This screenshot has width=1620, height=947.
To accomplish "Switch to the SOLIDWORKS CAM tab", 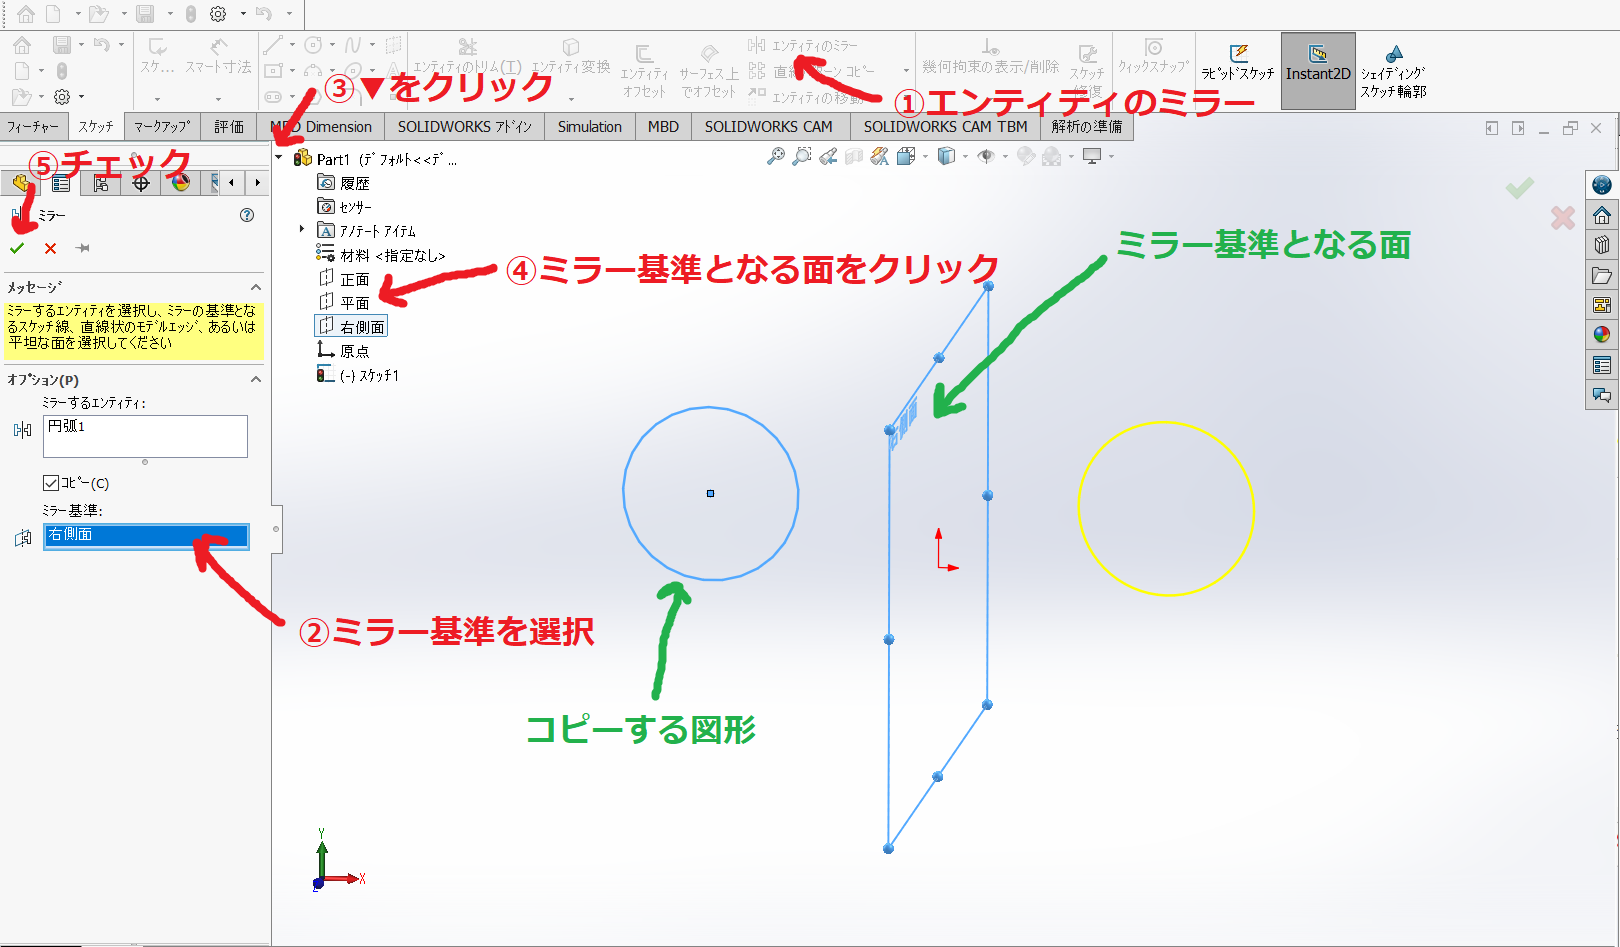I will coord(768,127).
